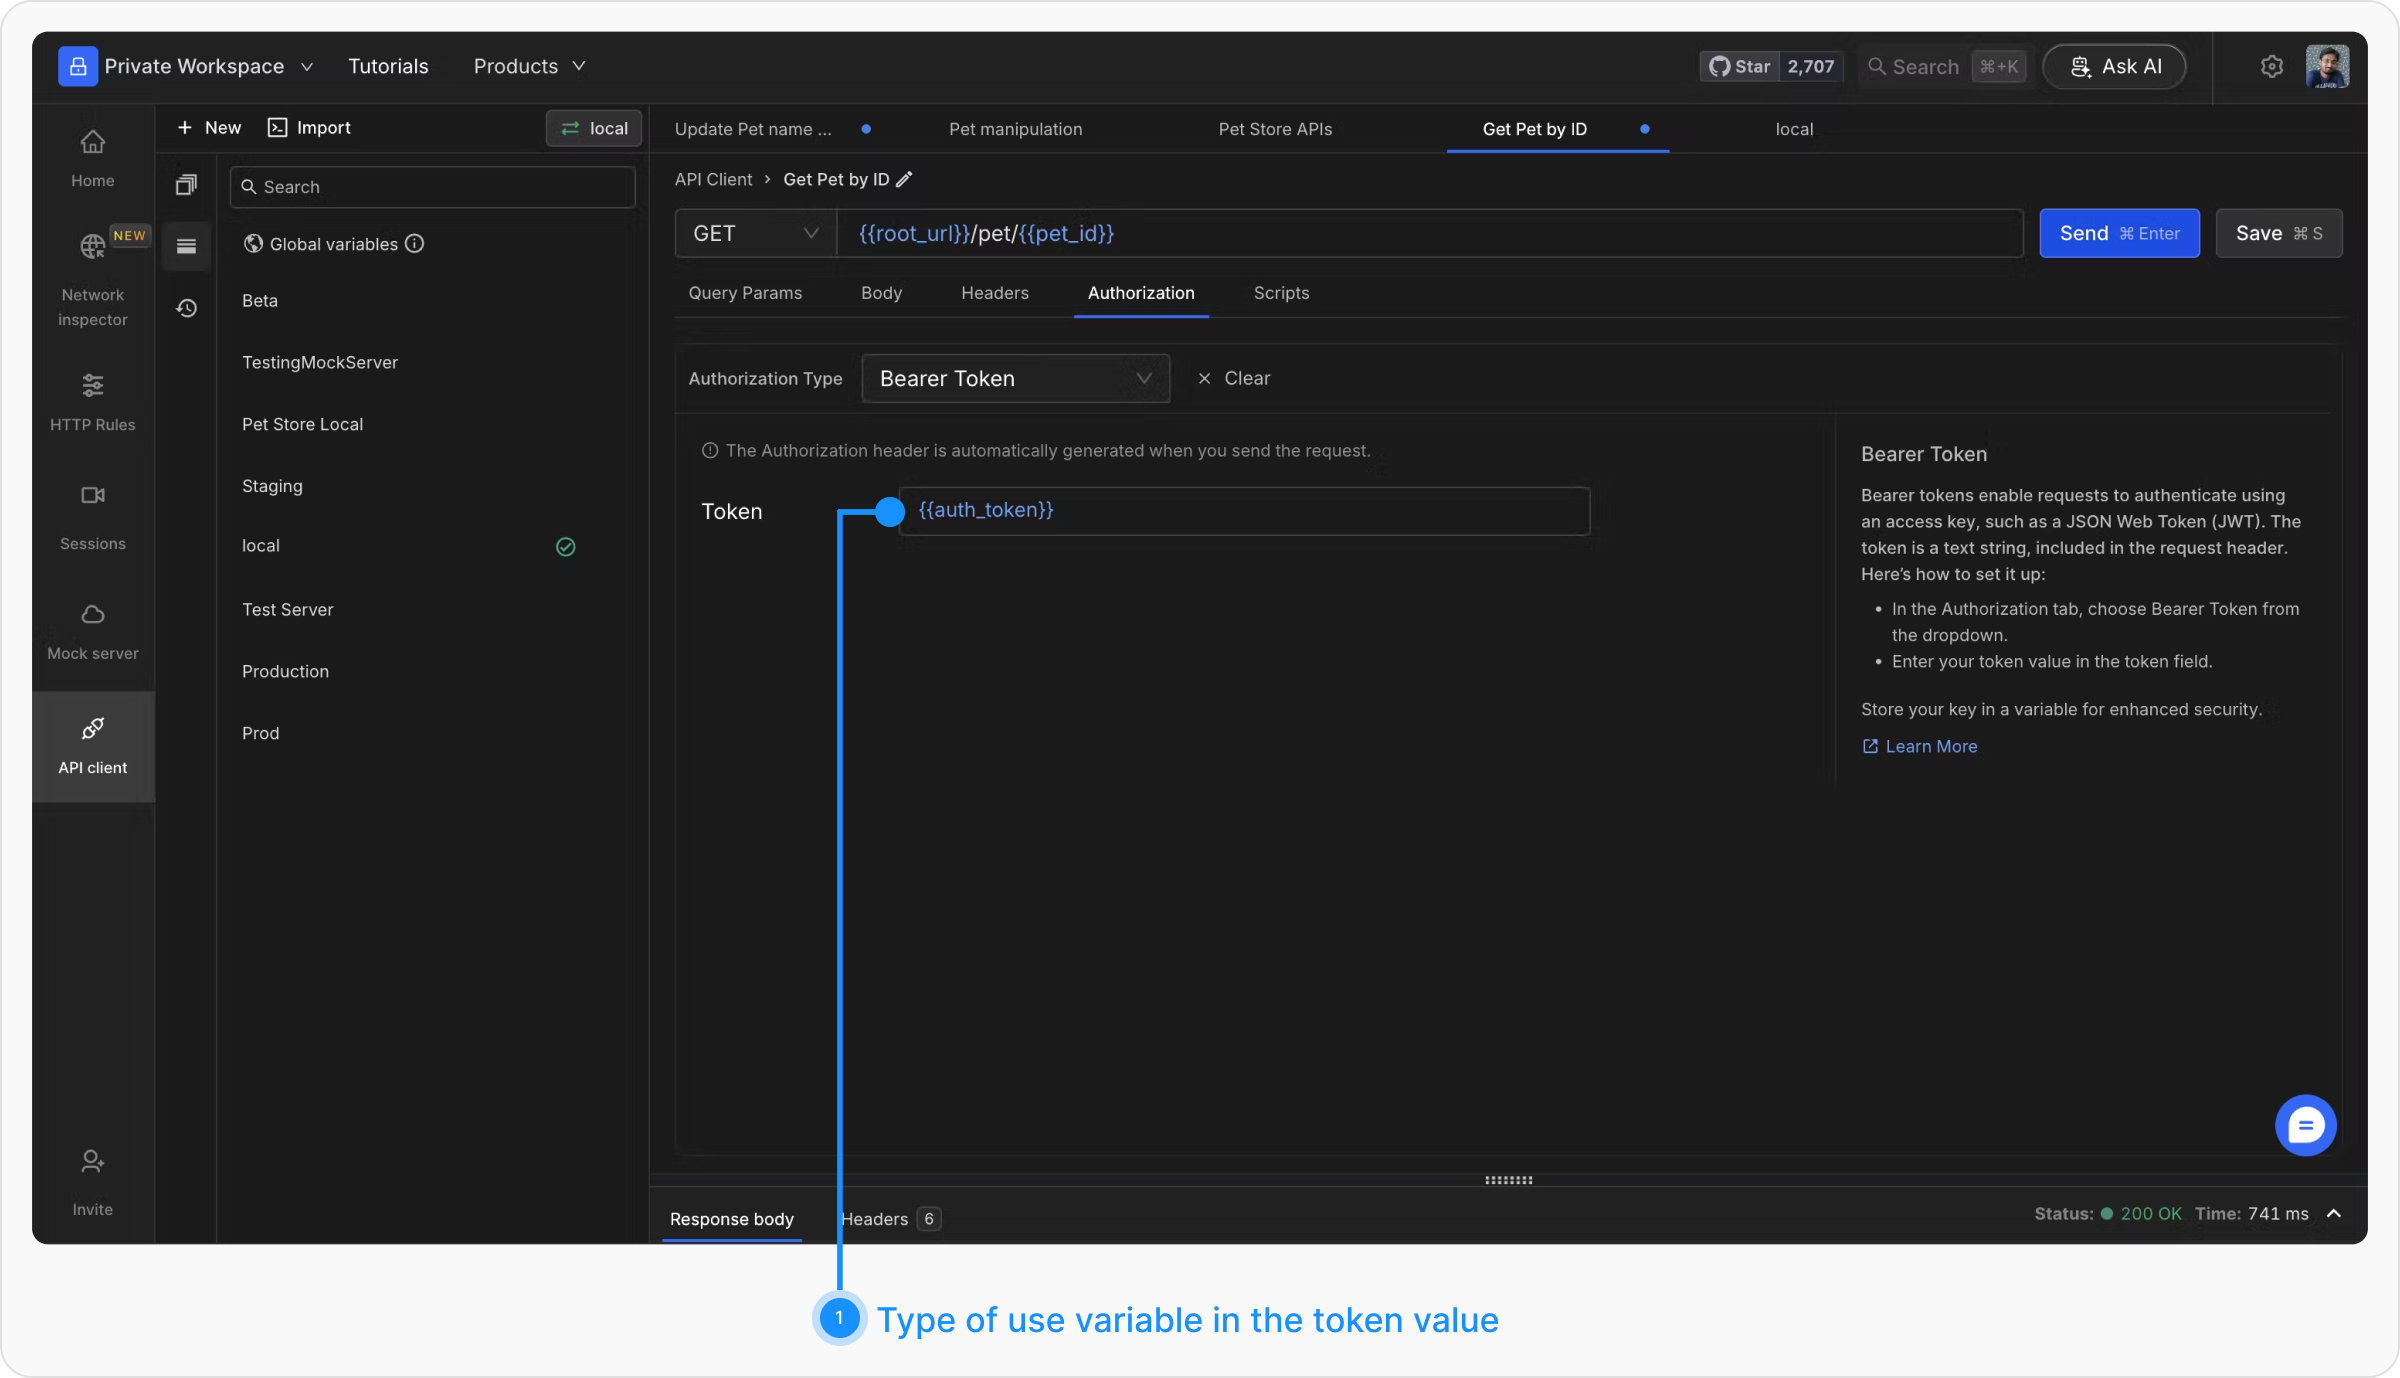The width and height of the screenshot is (2400, 1378).
Task: Click pencil icon to rename Get Pet by ID
Action: 904,179
